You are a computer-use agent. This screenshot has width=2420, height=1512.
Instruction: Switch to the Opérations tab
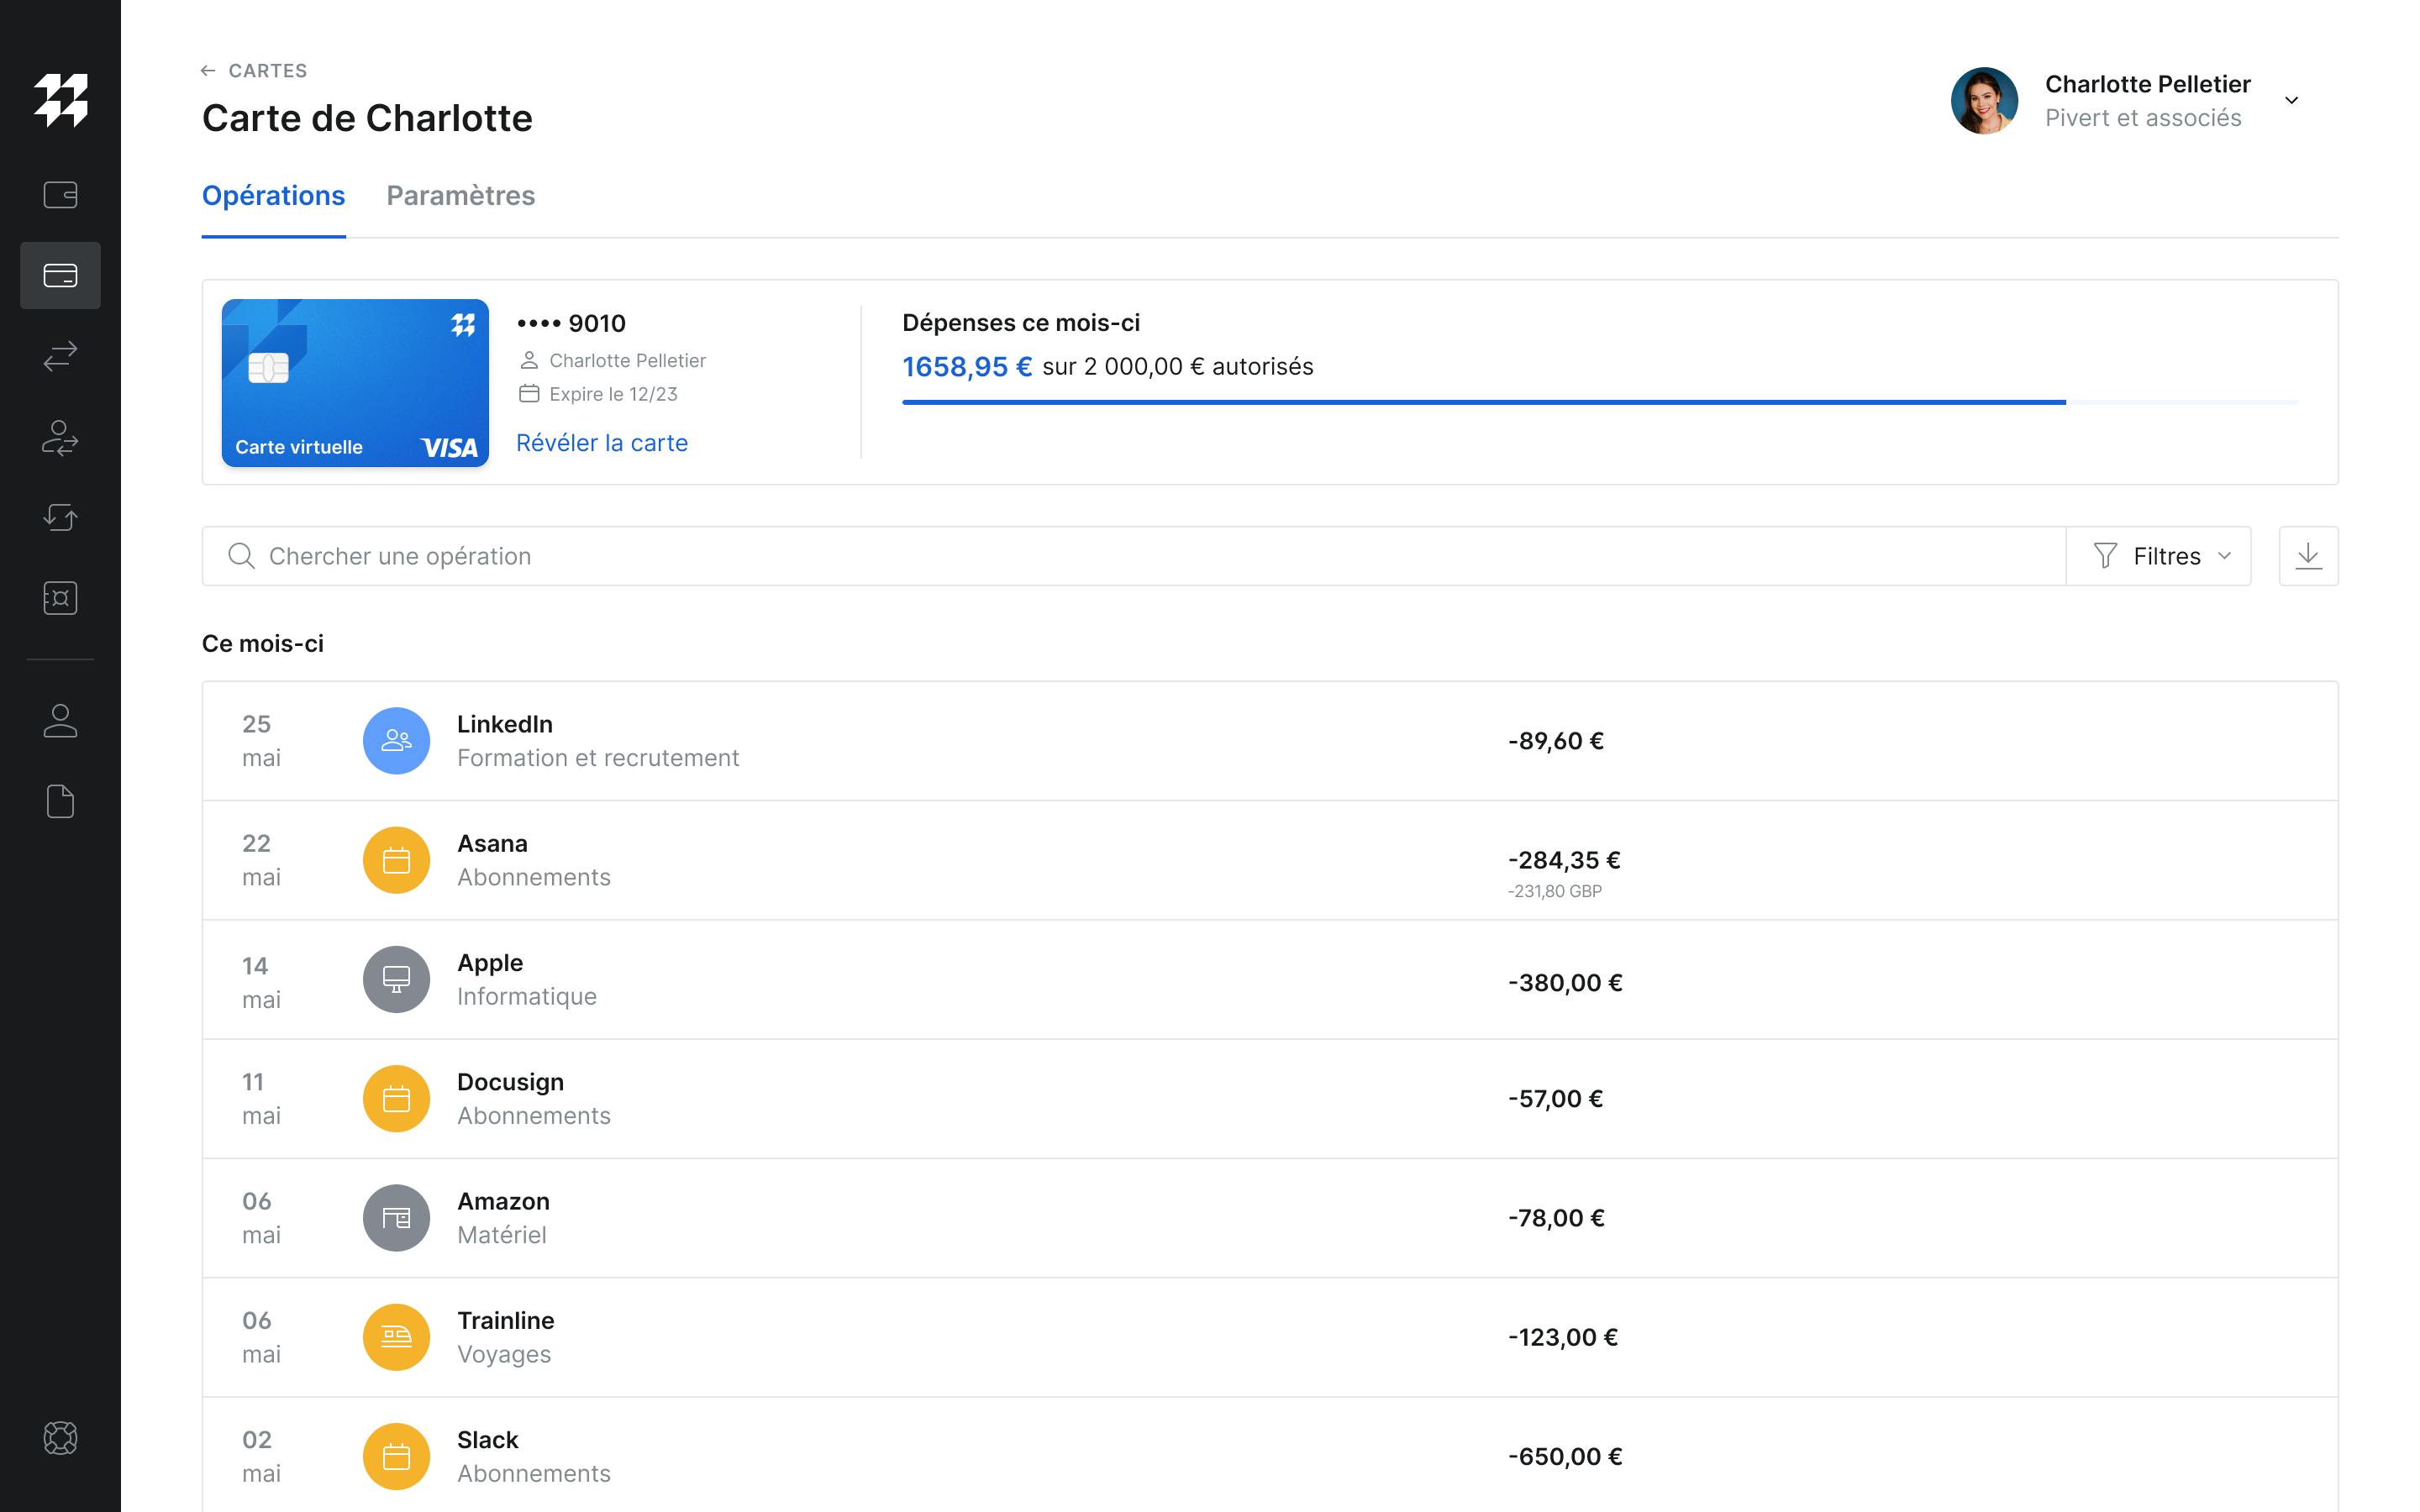(x=273, y=196)
